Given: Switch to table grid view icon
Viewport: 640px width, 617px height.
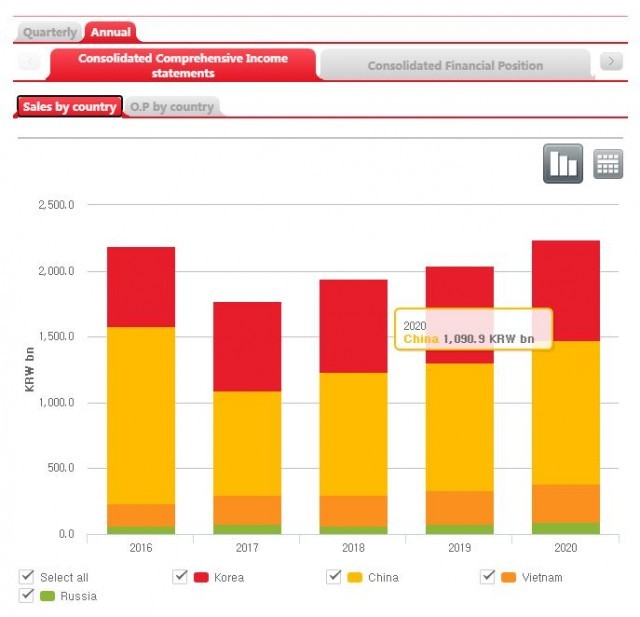Looking at the screenshot, I should pos(608,164).
